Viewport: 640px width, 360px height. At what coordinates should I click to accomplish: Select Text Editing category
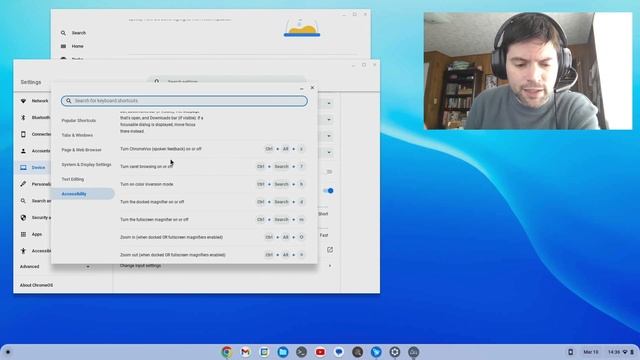pos(73,179)
